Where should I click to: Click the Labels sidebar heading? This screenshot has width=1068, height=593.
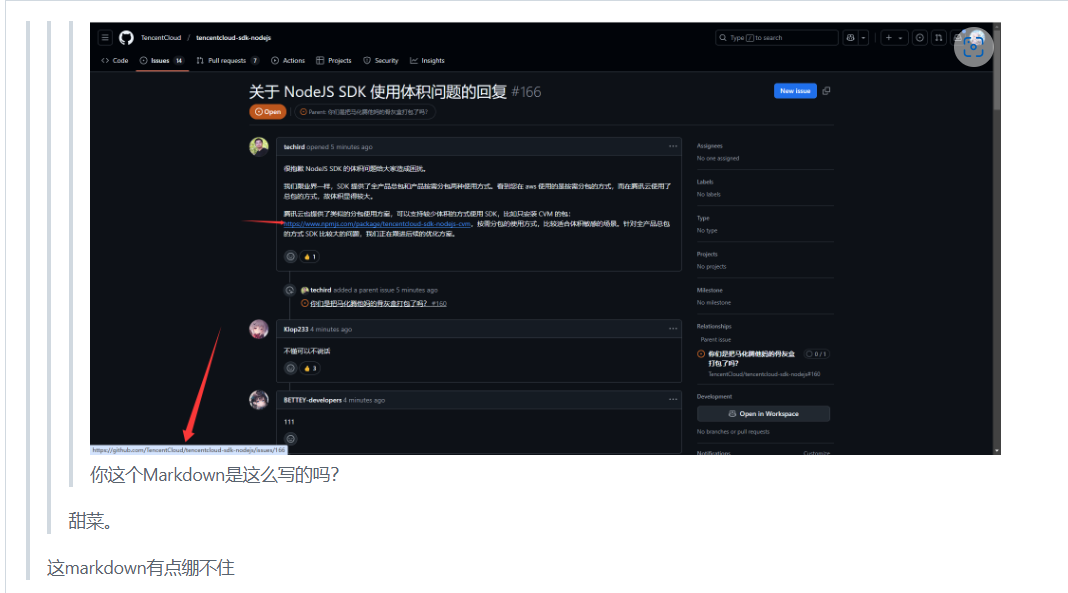(x=705, y=182)
